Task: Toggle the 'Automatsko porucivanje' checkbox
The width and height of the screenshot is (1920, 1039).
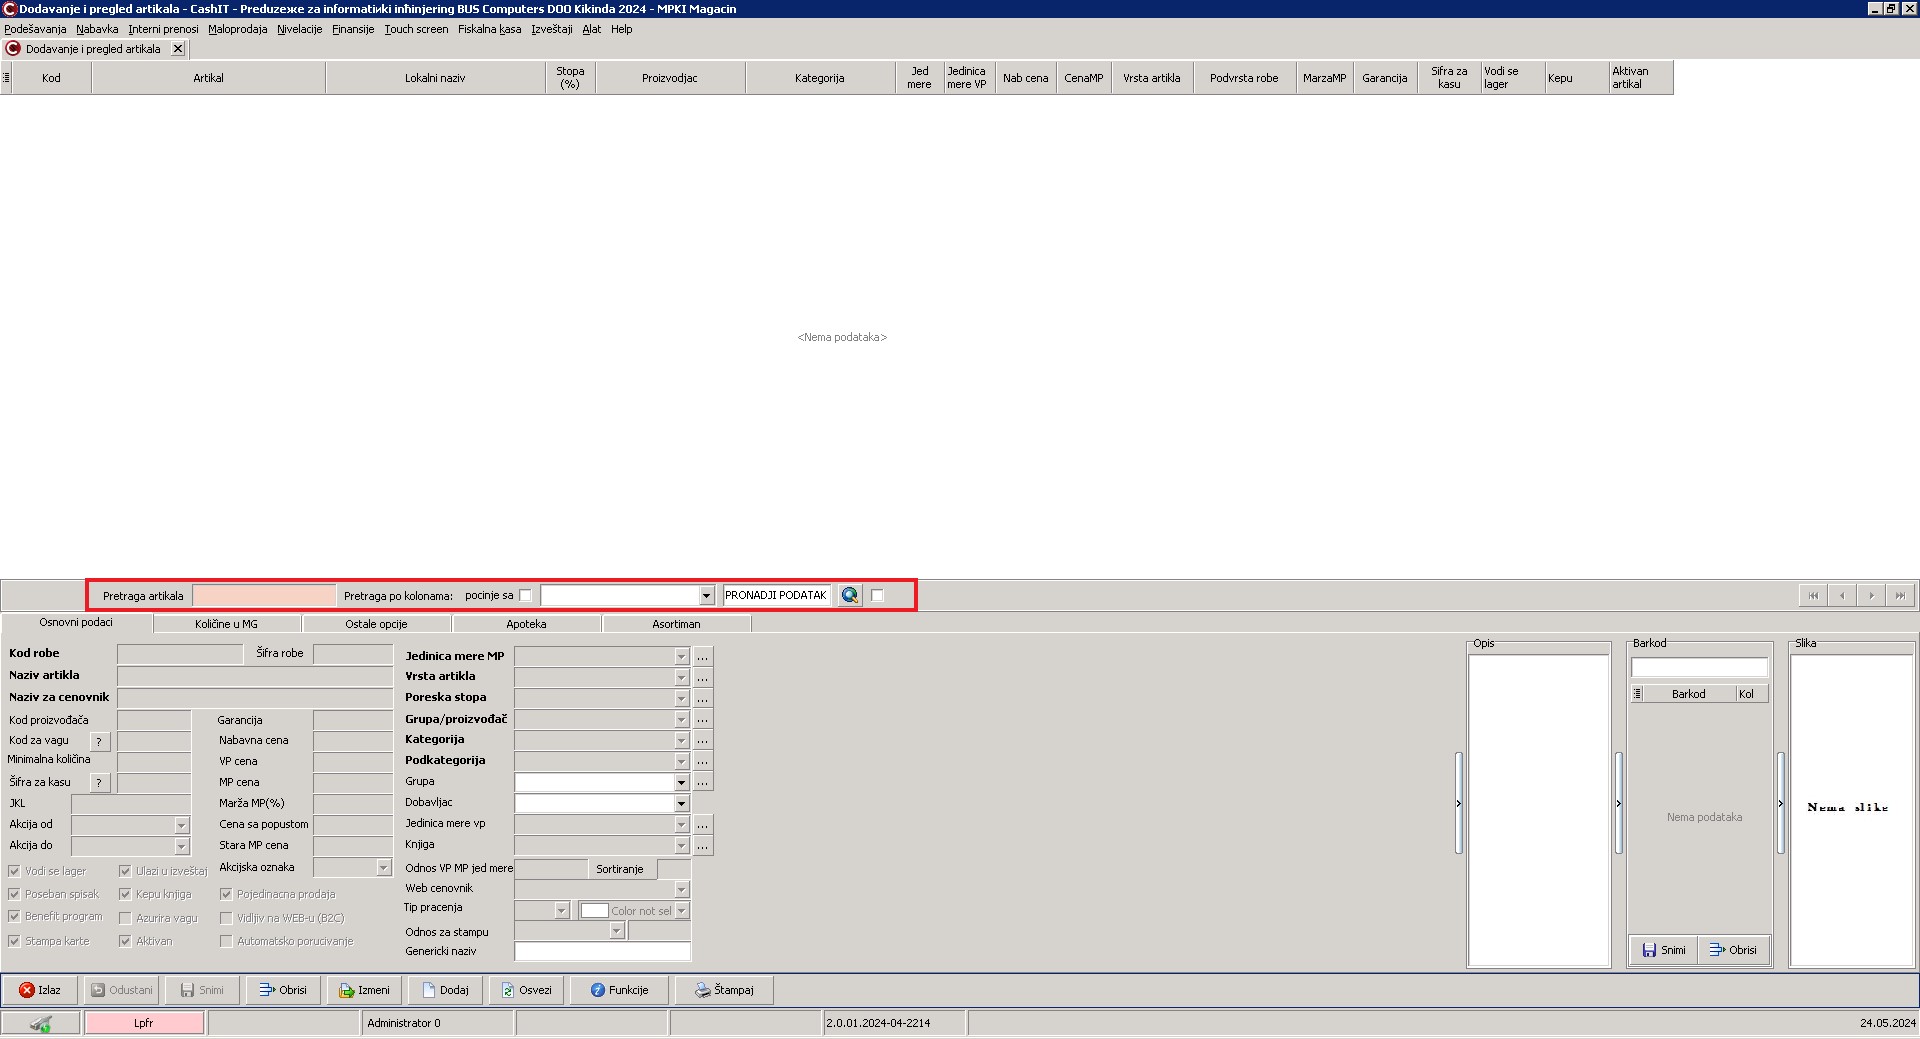Action: 226,941
